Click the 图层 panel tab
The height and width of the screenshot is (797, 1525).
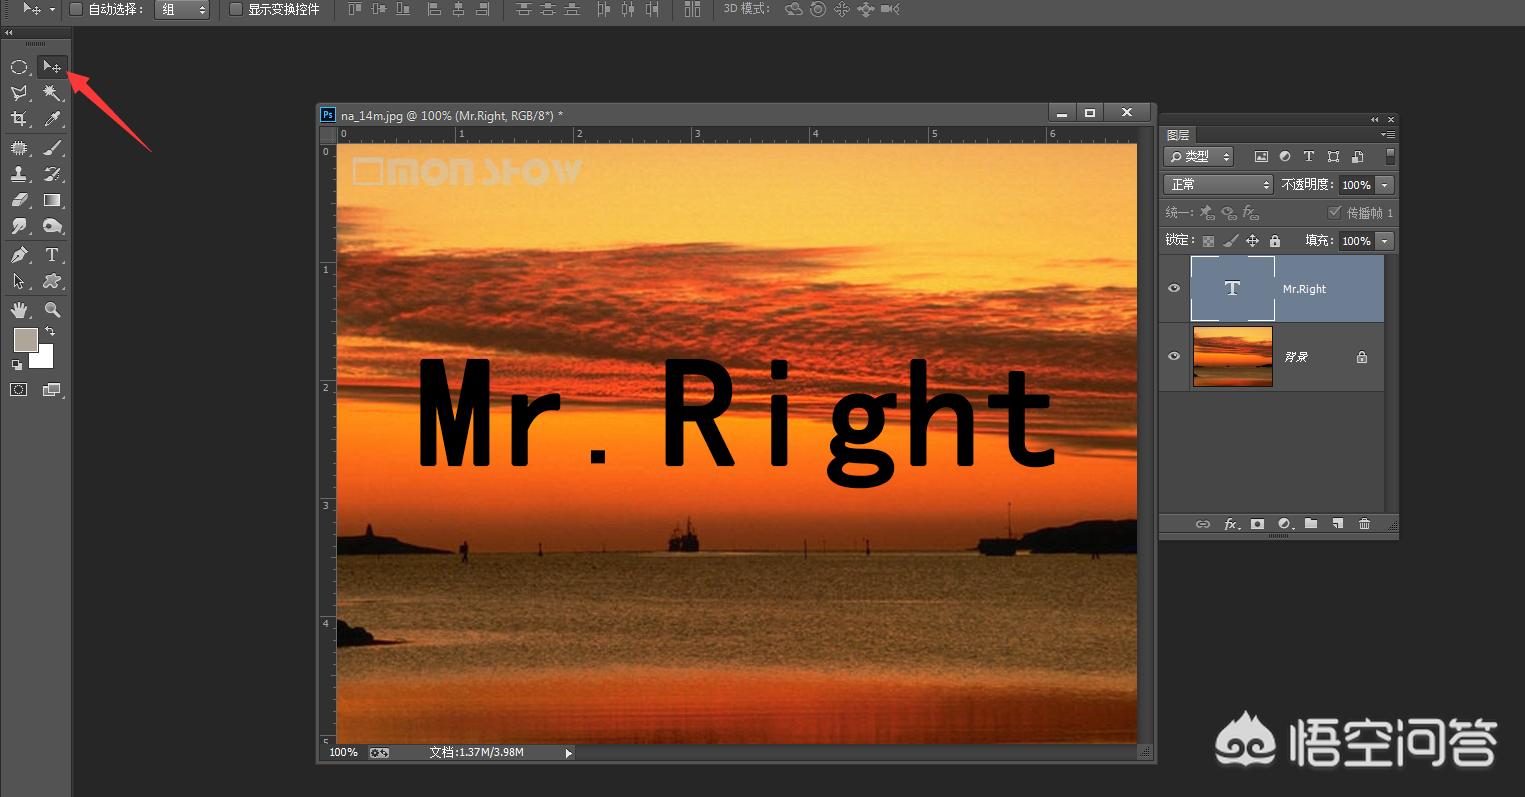(1178, 135)
